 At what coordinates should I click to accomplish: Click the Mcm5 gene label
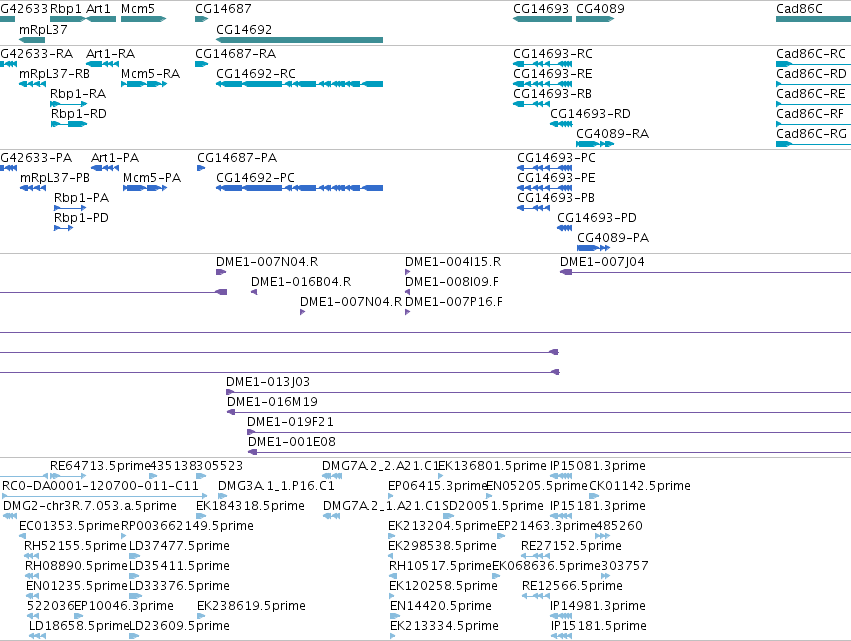pos(138,9)
